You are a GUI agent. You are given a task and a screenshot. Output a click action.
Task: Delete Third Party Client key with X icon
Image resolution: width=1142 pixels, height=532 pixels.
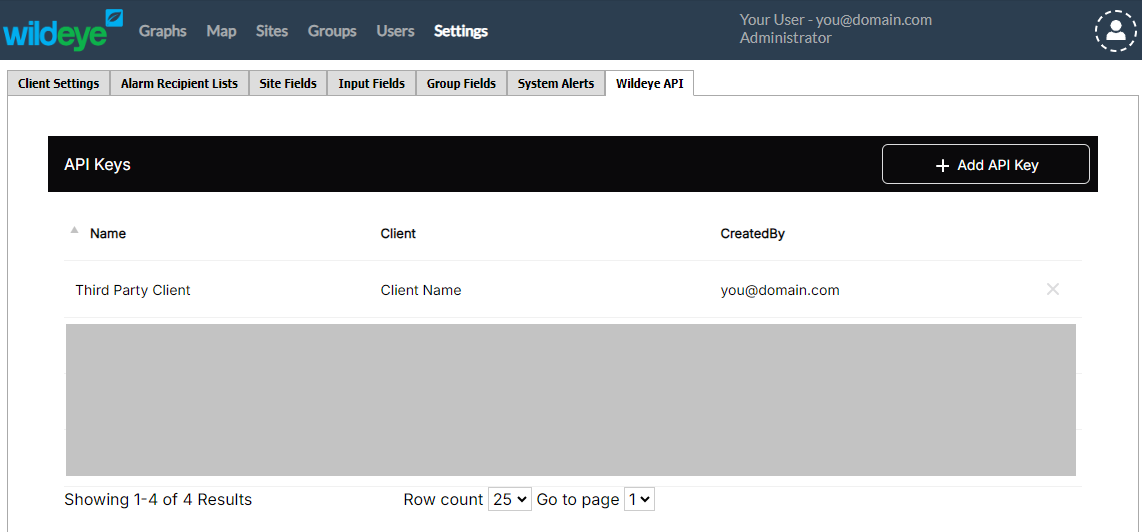(1052, 289)
